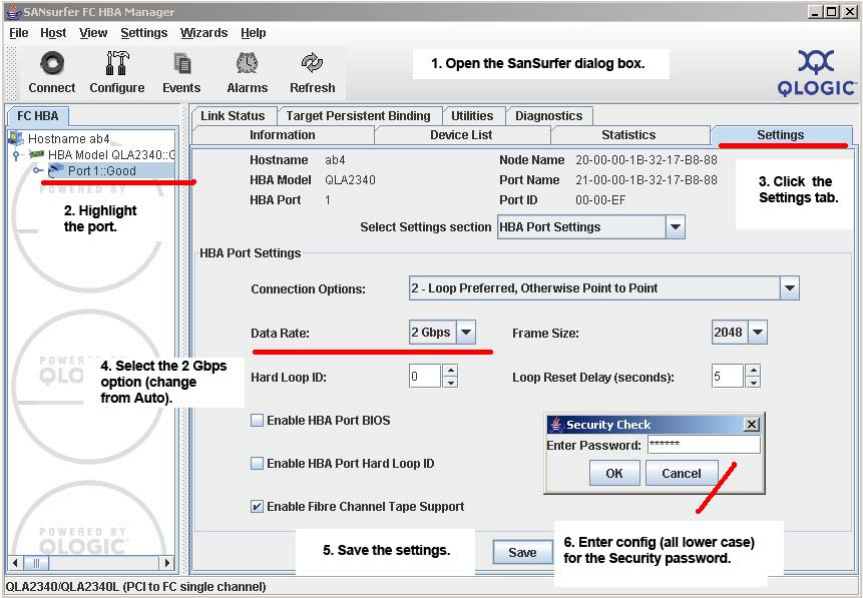
Task: Switch to the Device List tab
Action: tap(461, 135)
